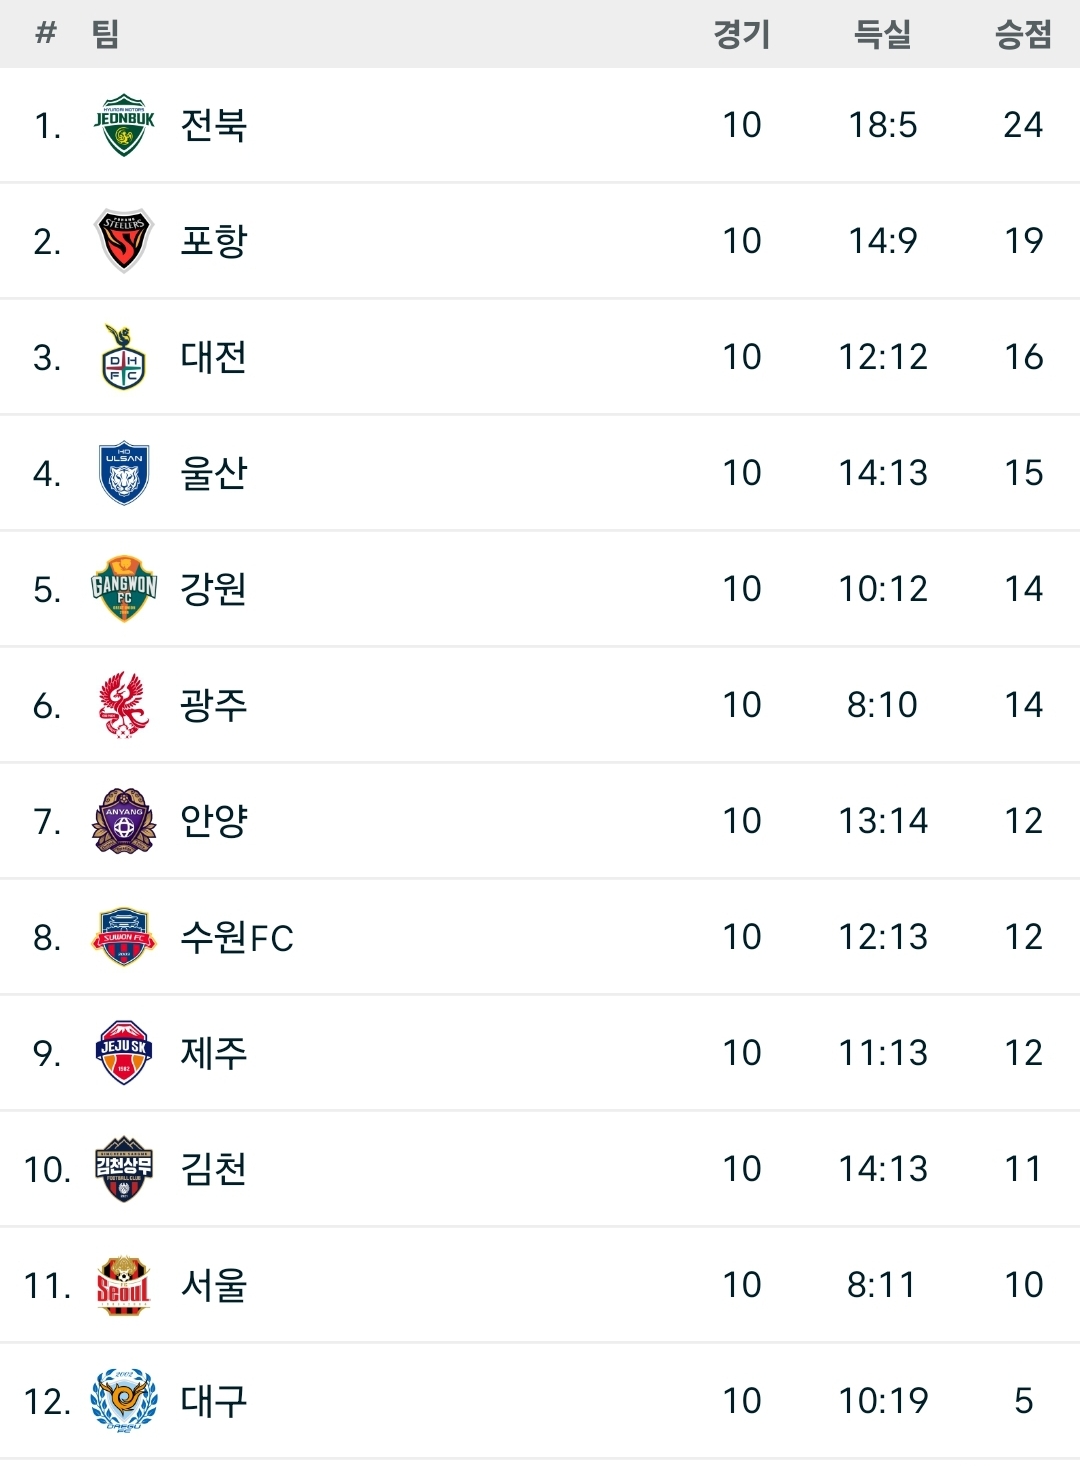The image size is (1080, 1466).
Task: Tap the Suwon FC shield logo
Action: click(124, 937)
